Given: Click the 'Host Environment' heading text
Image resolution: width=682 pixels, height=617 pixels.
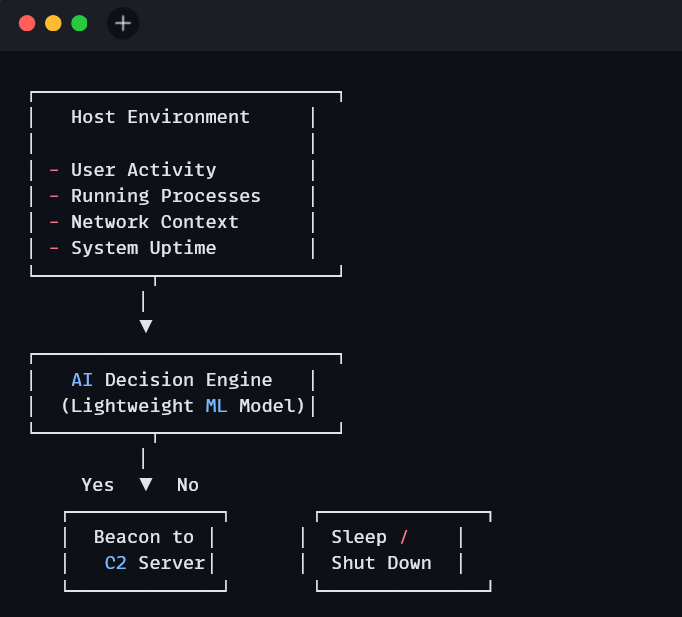Looking at the screenshot, I should 160,117.
